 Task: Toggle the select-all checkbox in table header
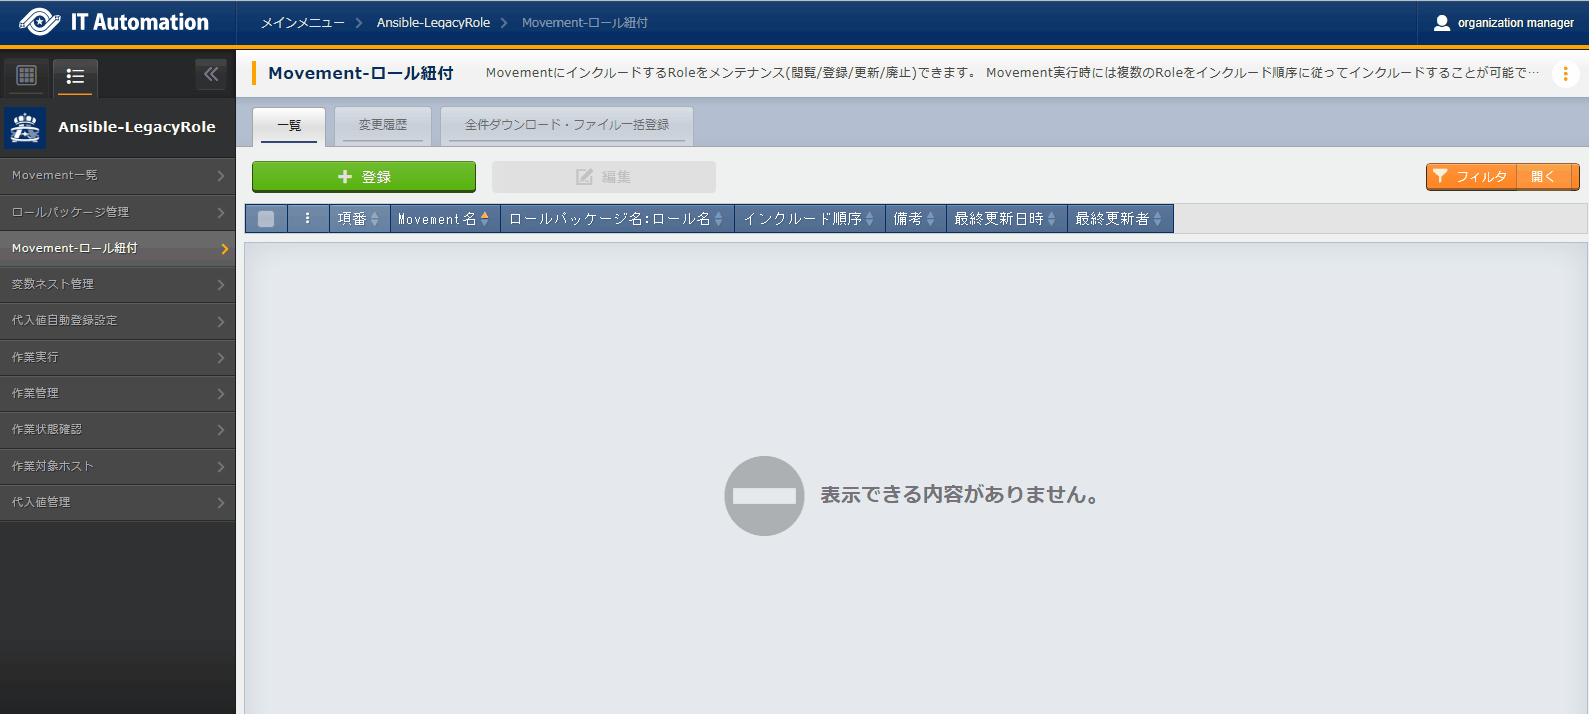pyautogui.click(x=266, y=219)
